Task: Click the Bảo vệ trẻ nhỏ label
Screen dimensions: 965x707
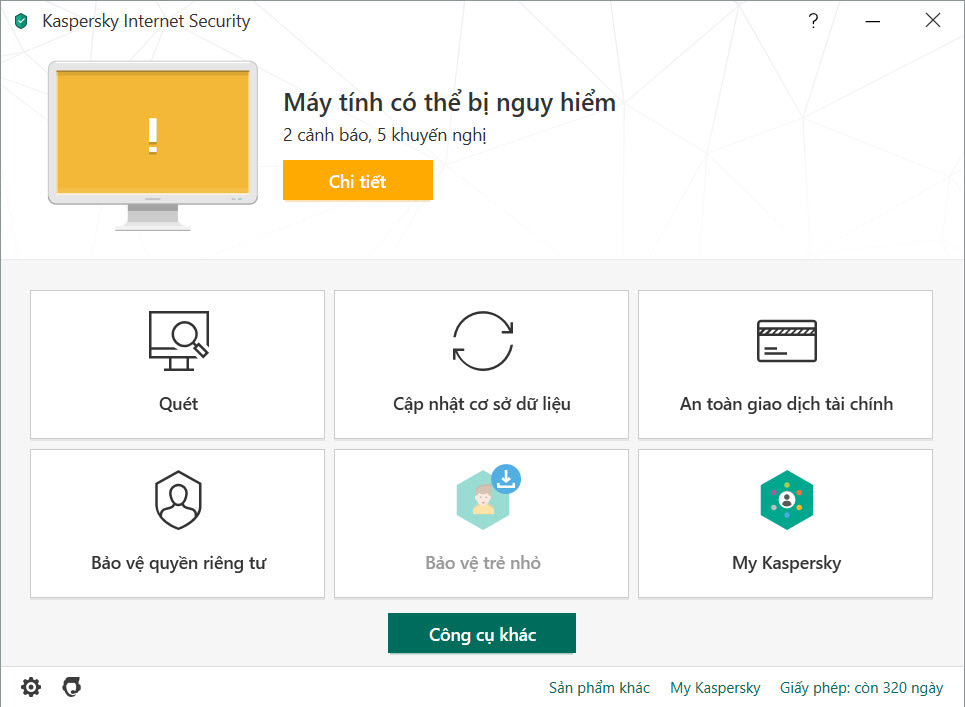Action: coord(482,562)
